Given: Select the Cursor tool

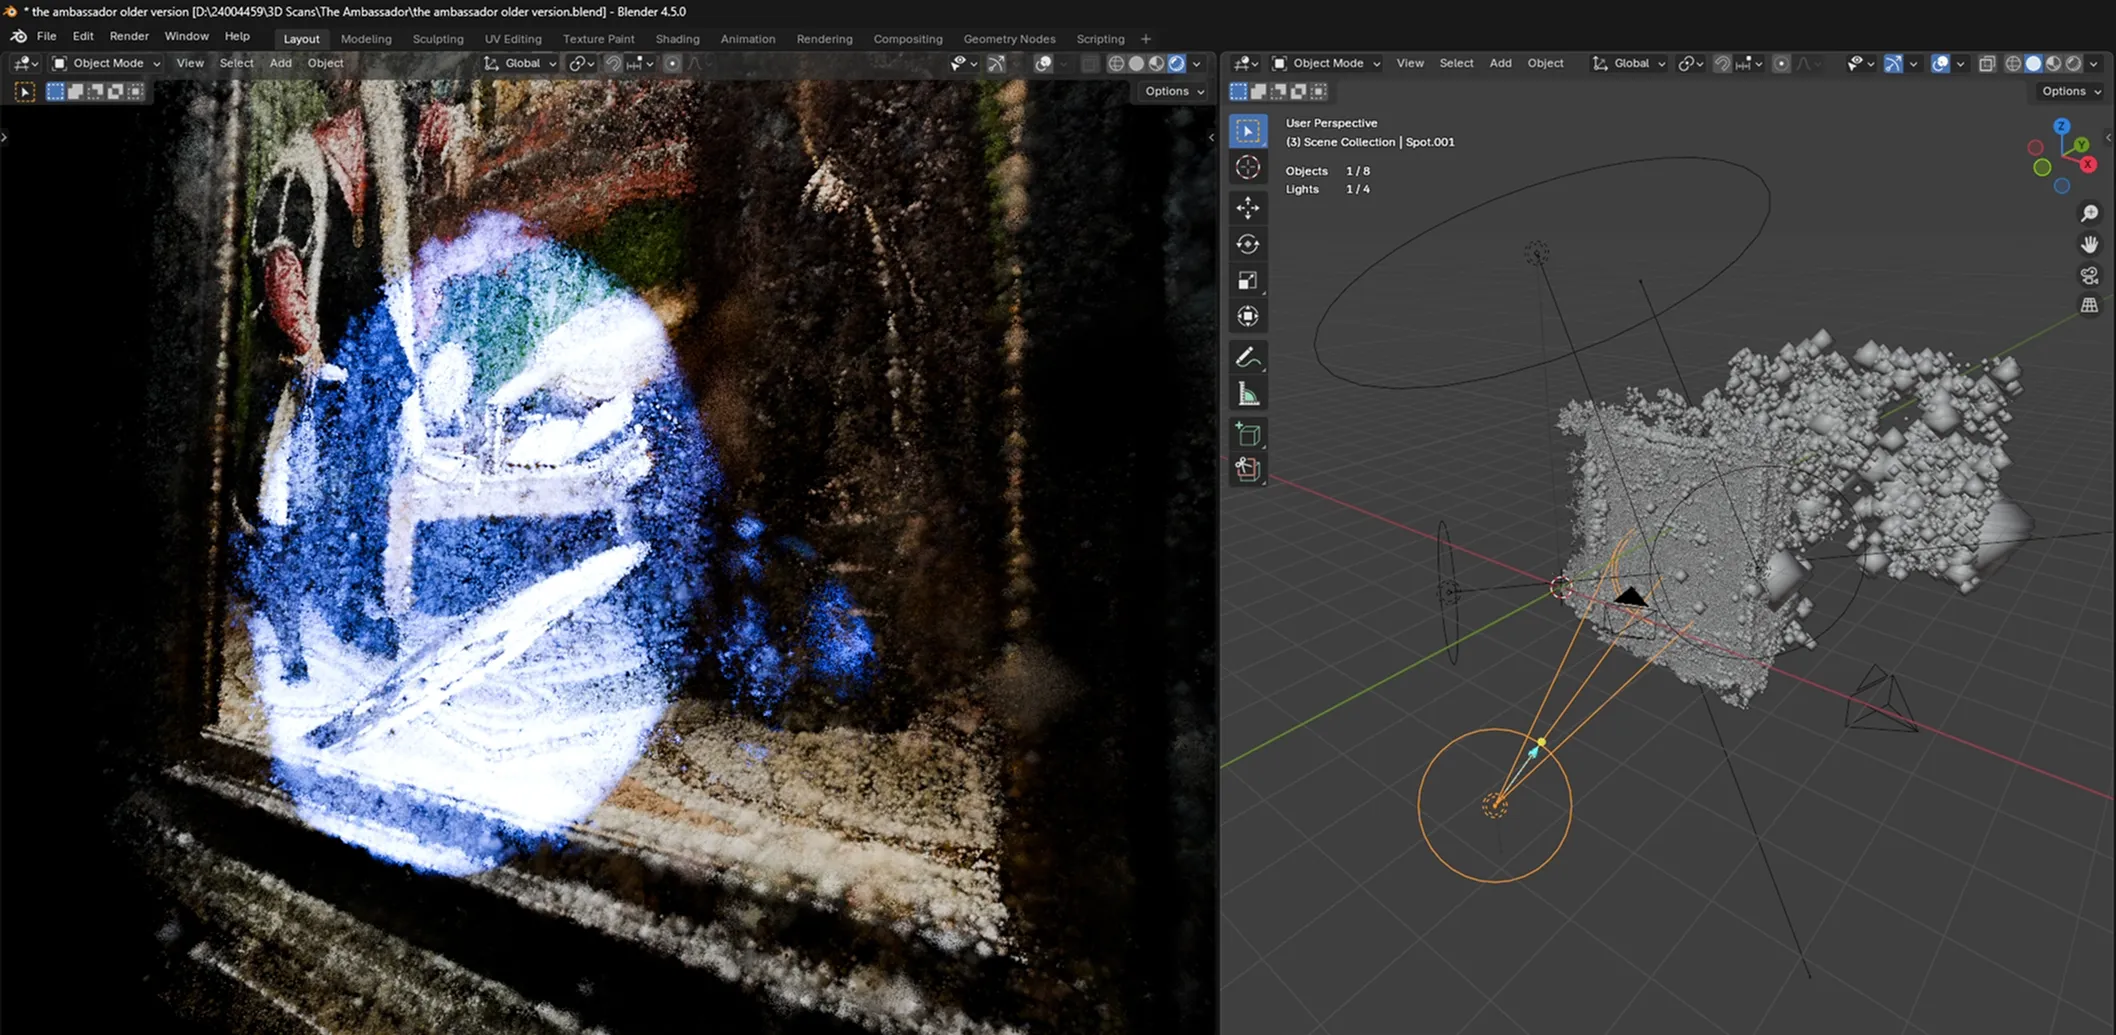Looking at the screenshot, I should pos(1248,167).
